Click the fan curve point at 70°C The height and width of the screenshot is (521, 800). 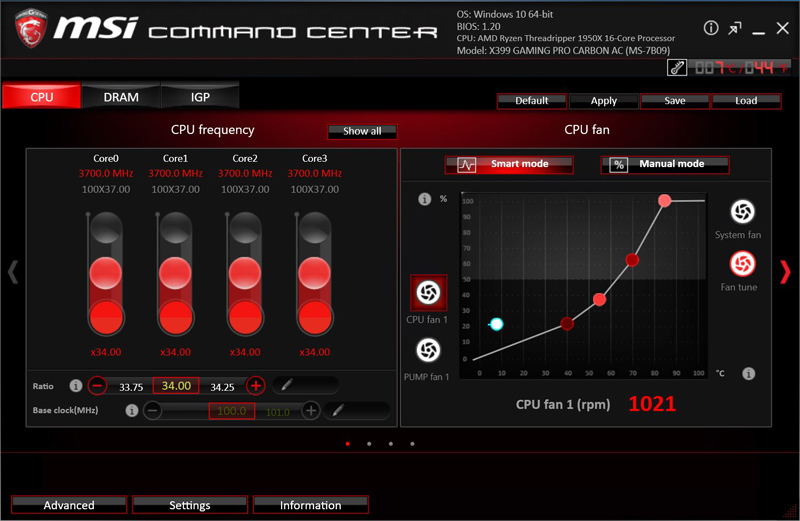pos(632,260)
